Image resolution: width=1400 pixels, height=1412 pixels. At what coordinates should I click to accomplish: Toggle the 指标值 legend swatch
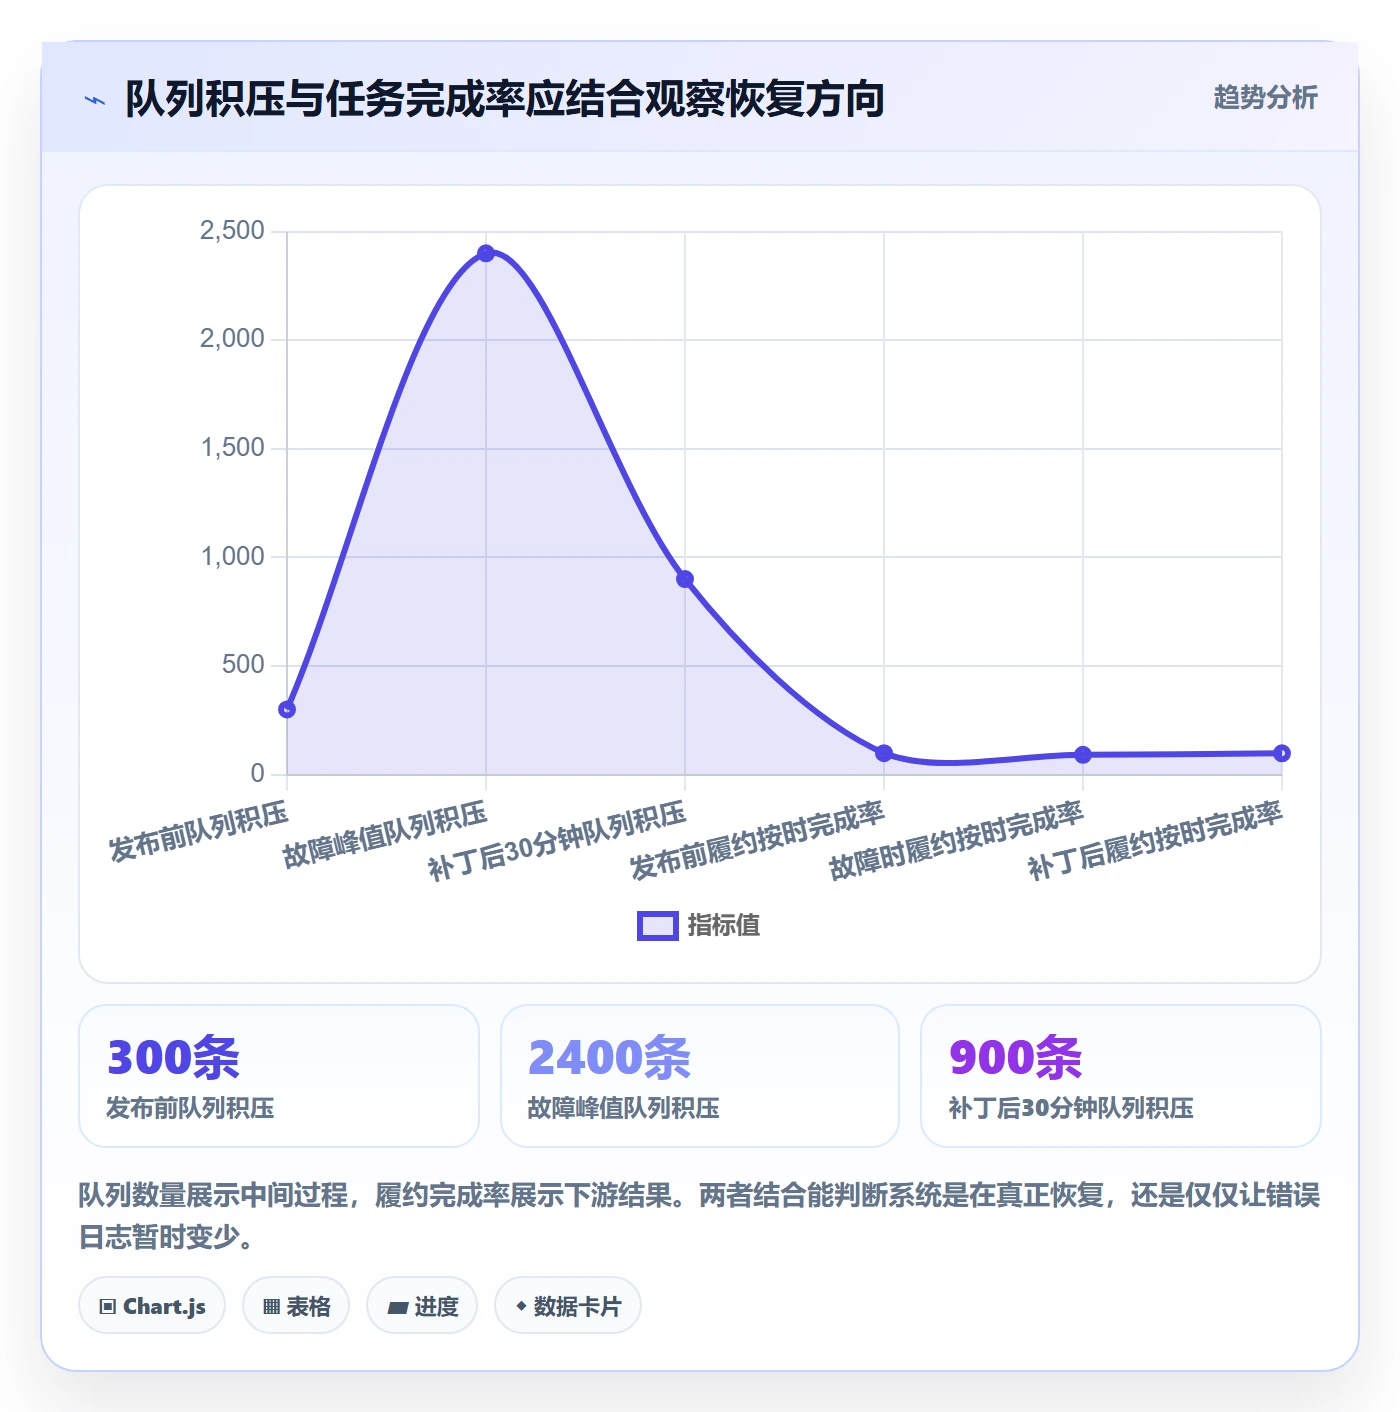658,926
